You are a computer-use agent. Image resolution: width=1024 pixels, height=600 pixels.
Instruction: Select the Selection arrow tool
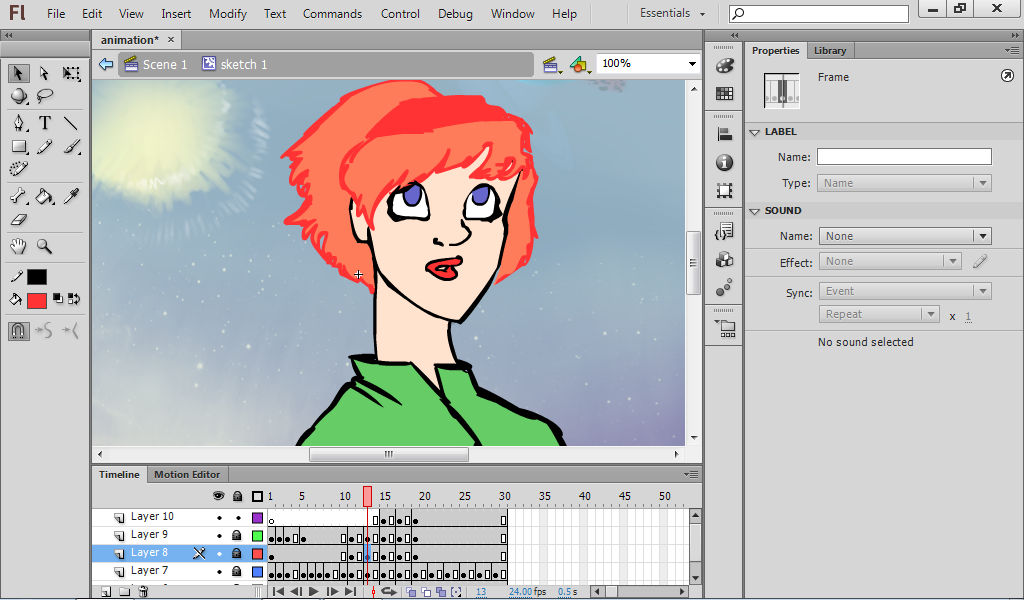pyautogui.click(x=18, y=72)
